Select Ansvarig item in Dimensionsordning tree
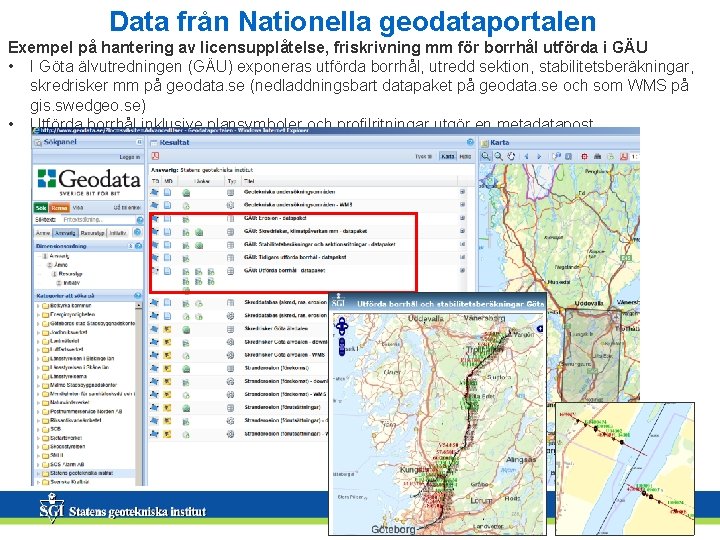 (x=59, y=256)
